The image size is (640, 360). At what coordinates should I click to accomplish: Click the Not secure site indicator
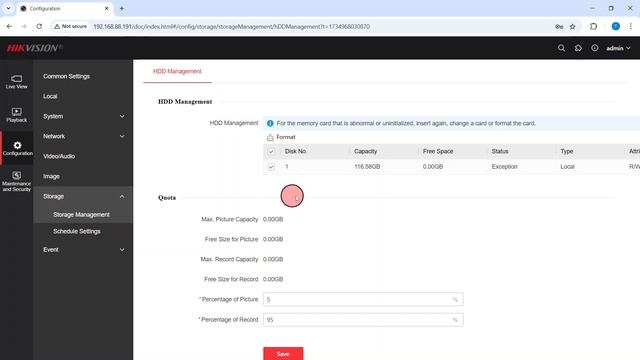(71, 27)
